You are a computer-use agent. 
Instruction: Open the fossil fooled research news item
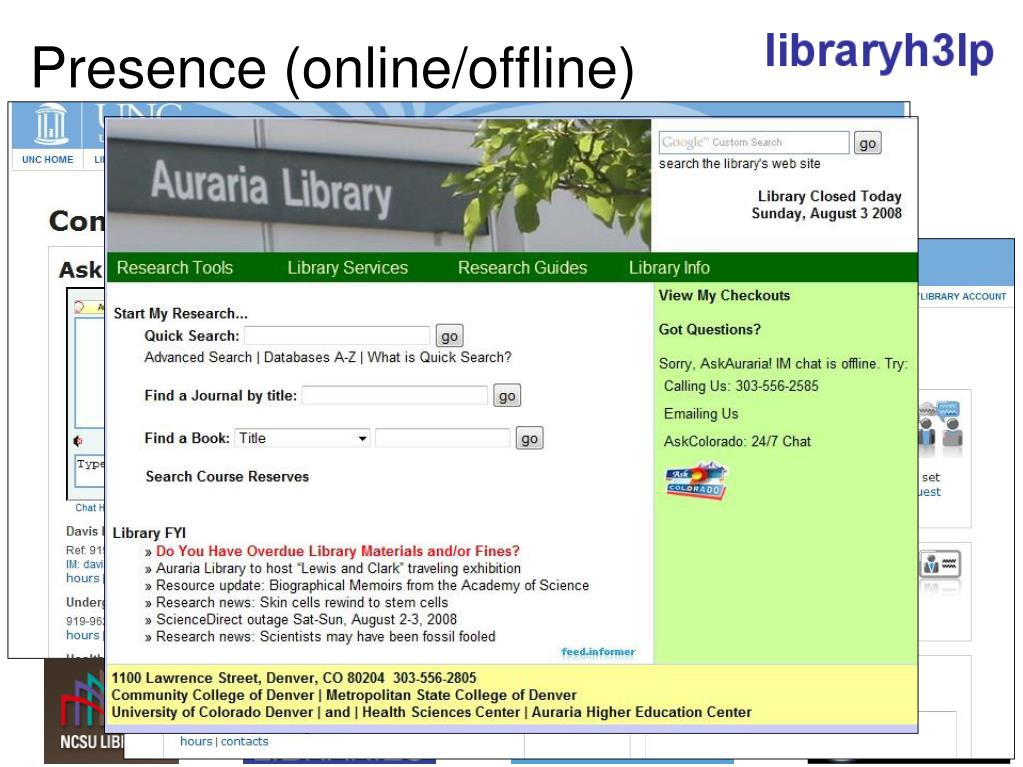point(326,637)
